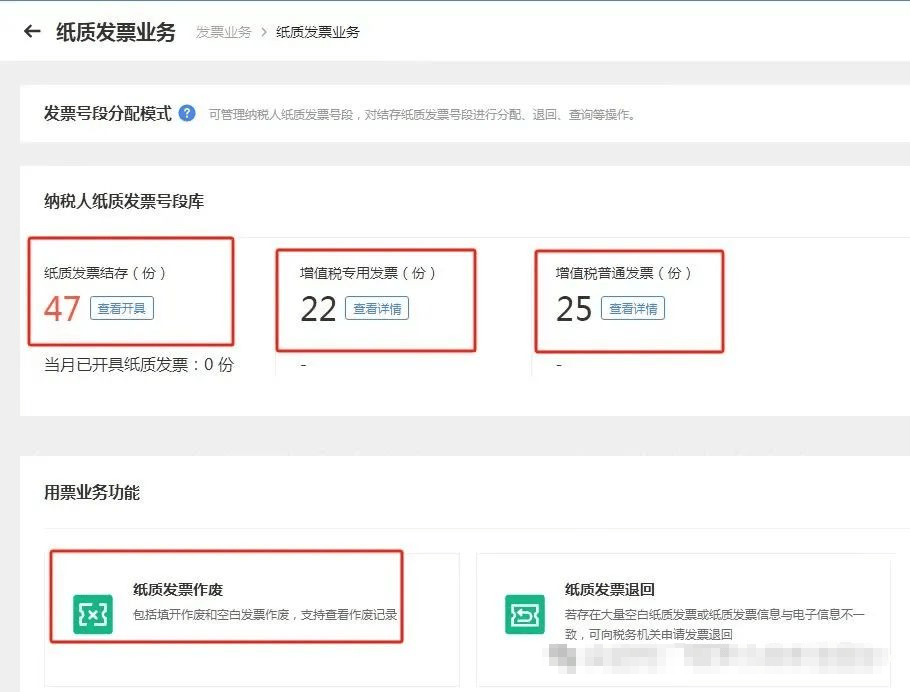Click the 25 count of 增值税普通发票
The image size is (910, 692).
(x=574, y=309)
